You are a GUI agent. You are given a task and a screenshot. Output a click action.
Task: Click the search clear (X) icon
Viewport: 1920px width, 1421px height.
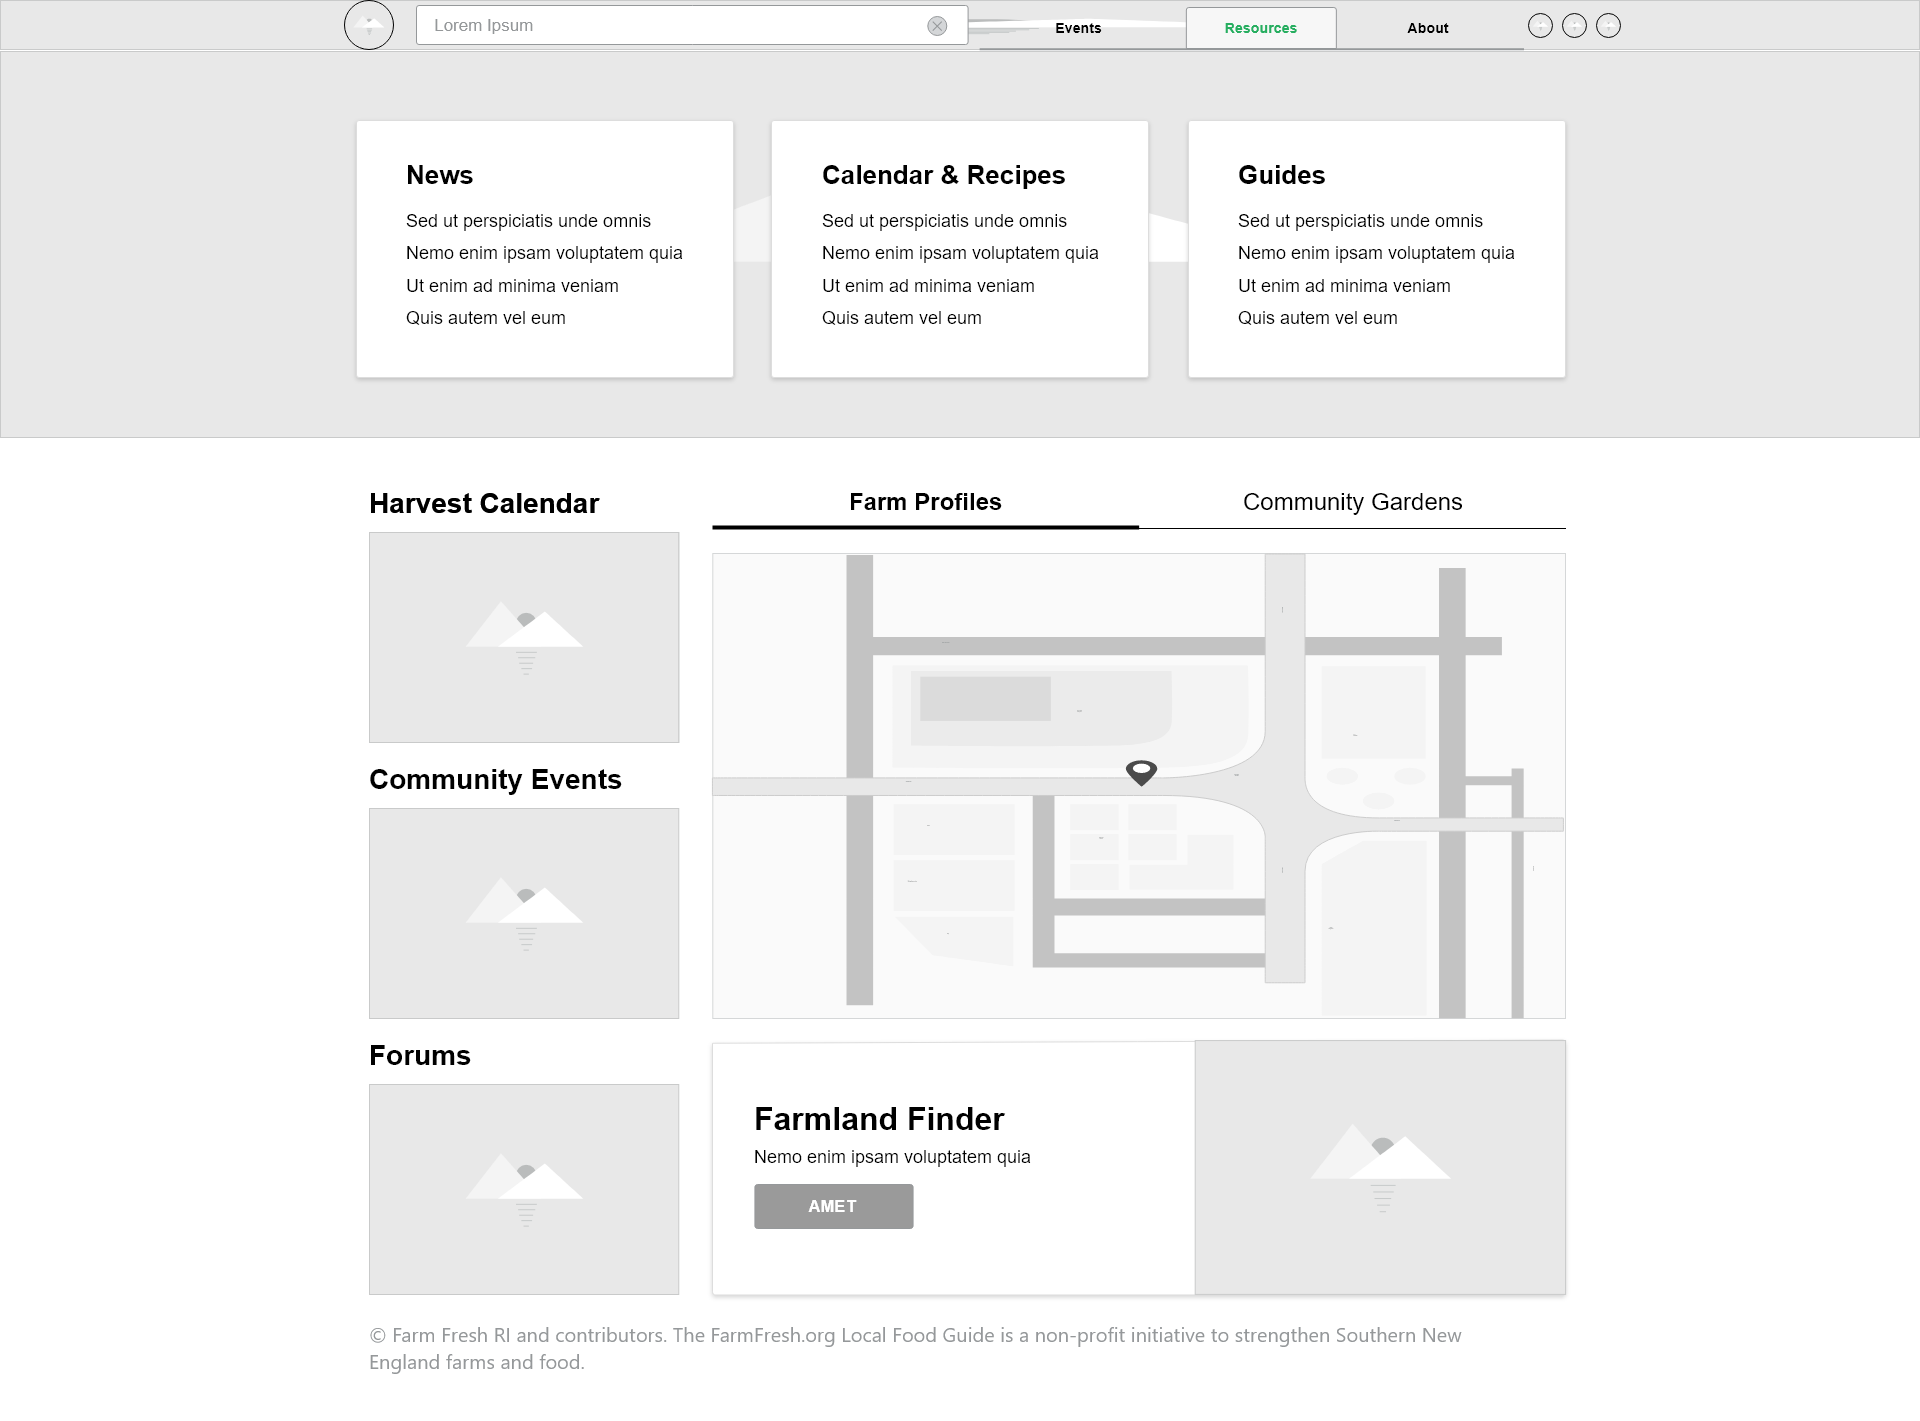pos(938,25)
